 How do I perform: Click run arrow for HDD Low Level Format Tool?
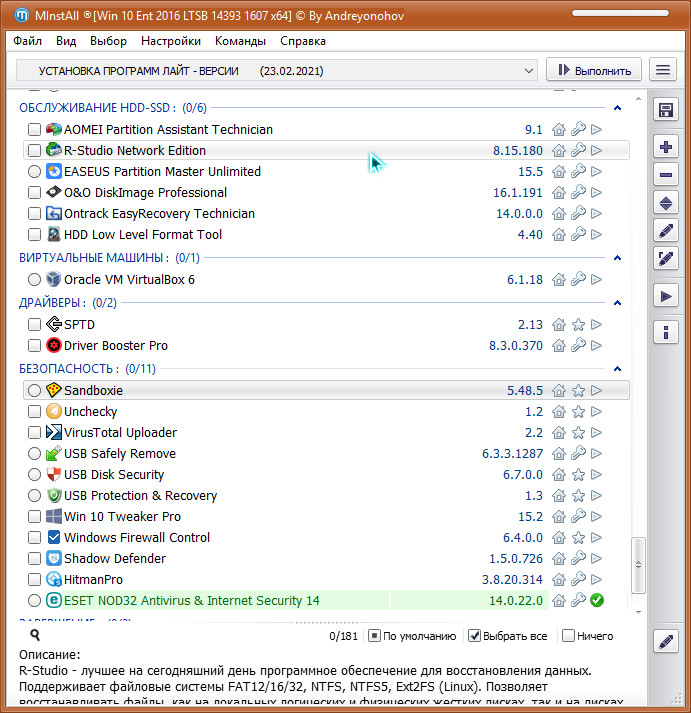point(596,235)
